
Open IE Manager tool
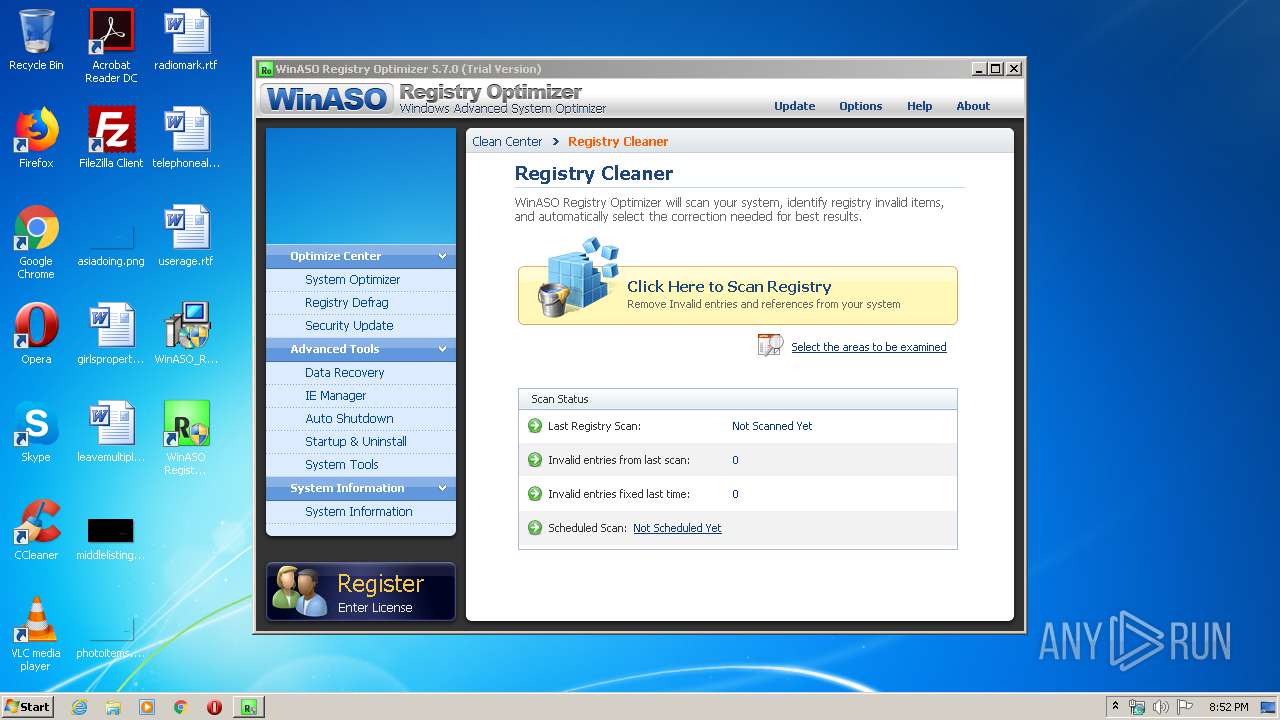(336, 396)
